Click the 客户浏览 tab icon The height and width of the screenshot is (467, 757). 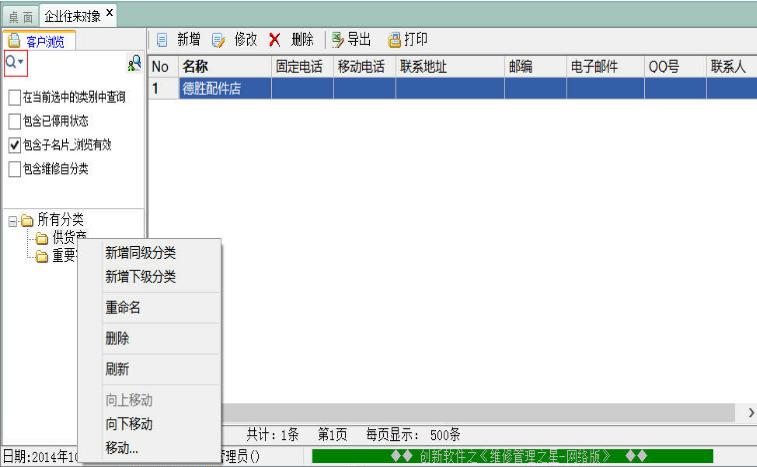(x=14, y=41)
